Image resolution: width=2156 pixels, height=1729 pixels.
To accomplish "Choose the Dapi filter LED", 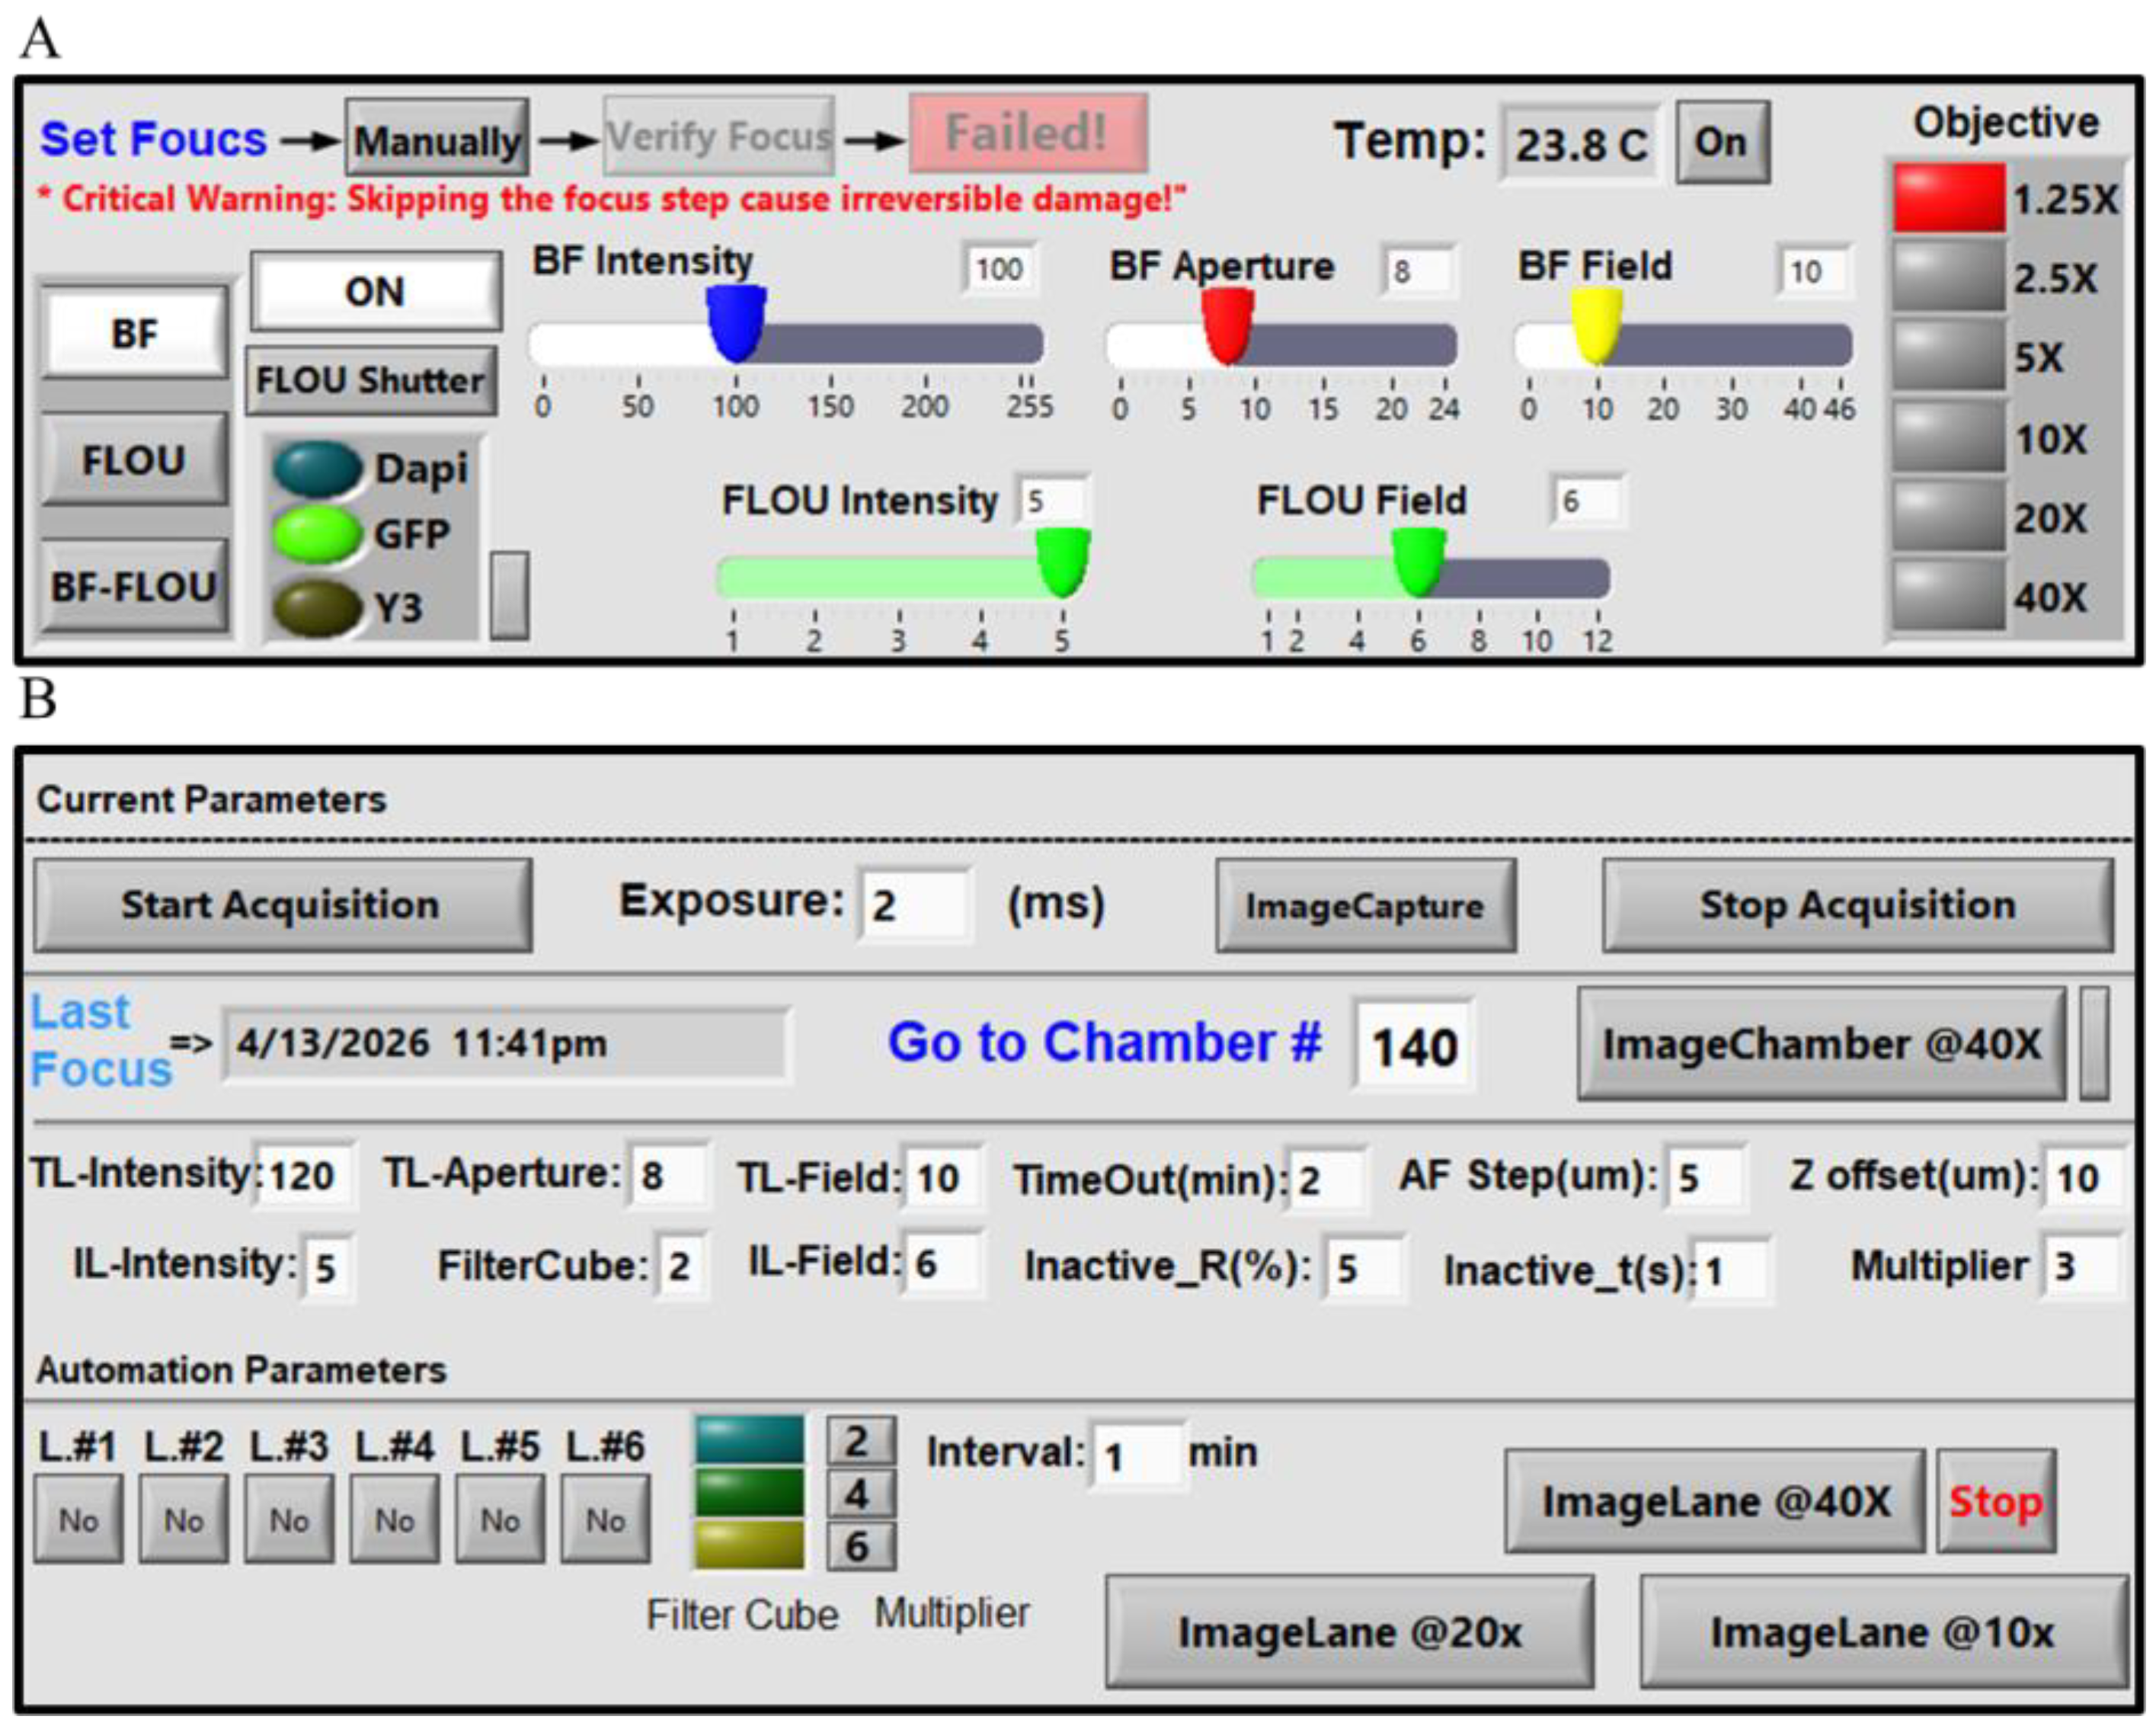I will [317, 468].
